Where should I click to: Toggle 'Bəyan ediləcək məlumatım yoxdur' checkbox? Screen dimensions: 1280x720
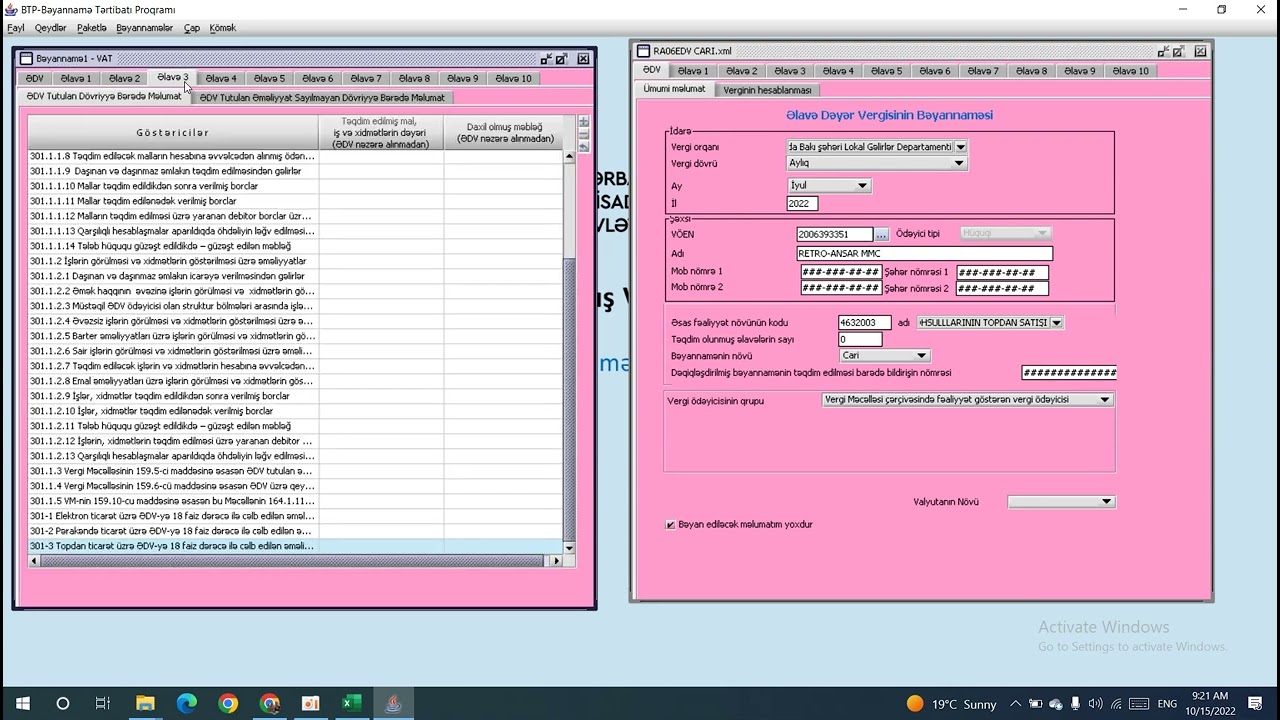click(670, 524)
